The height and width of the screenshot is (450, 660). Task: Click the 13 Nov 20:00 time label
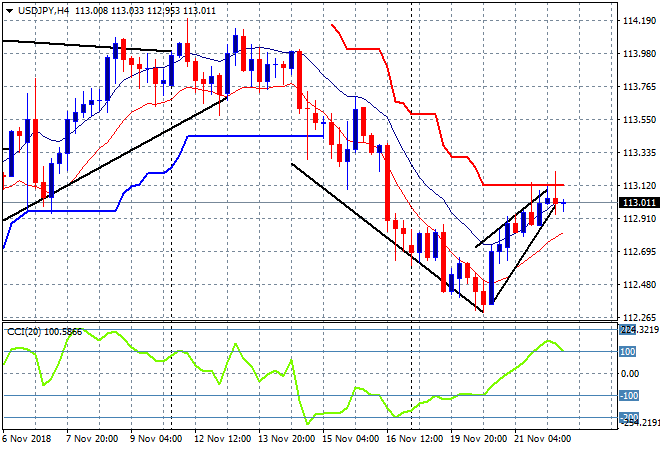coord(286,439)
